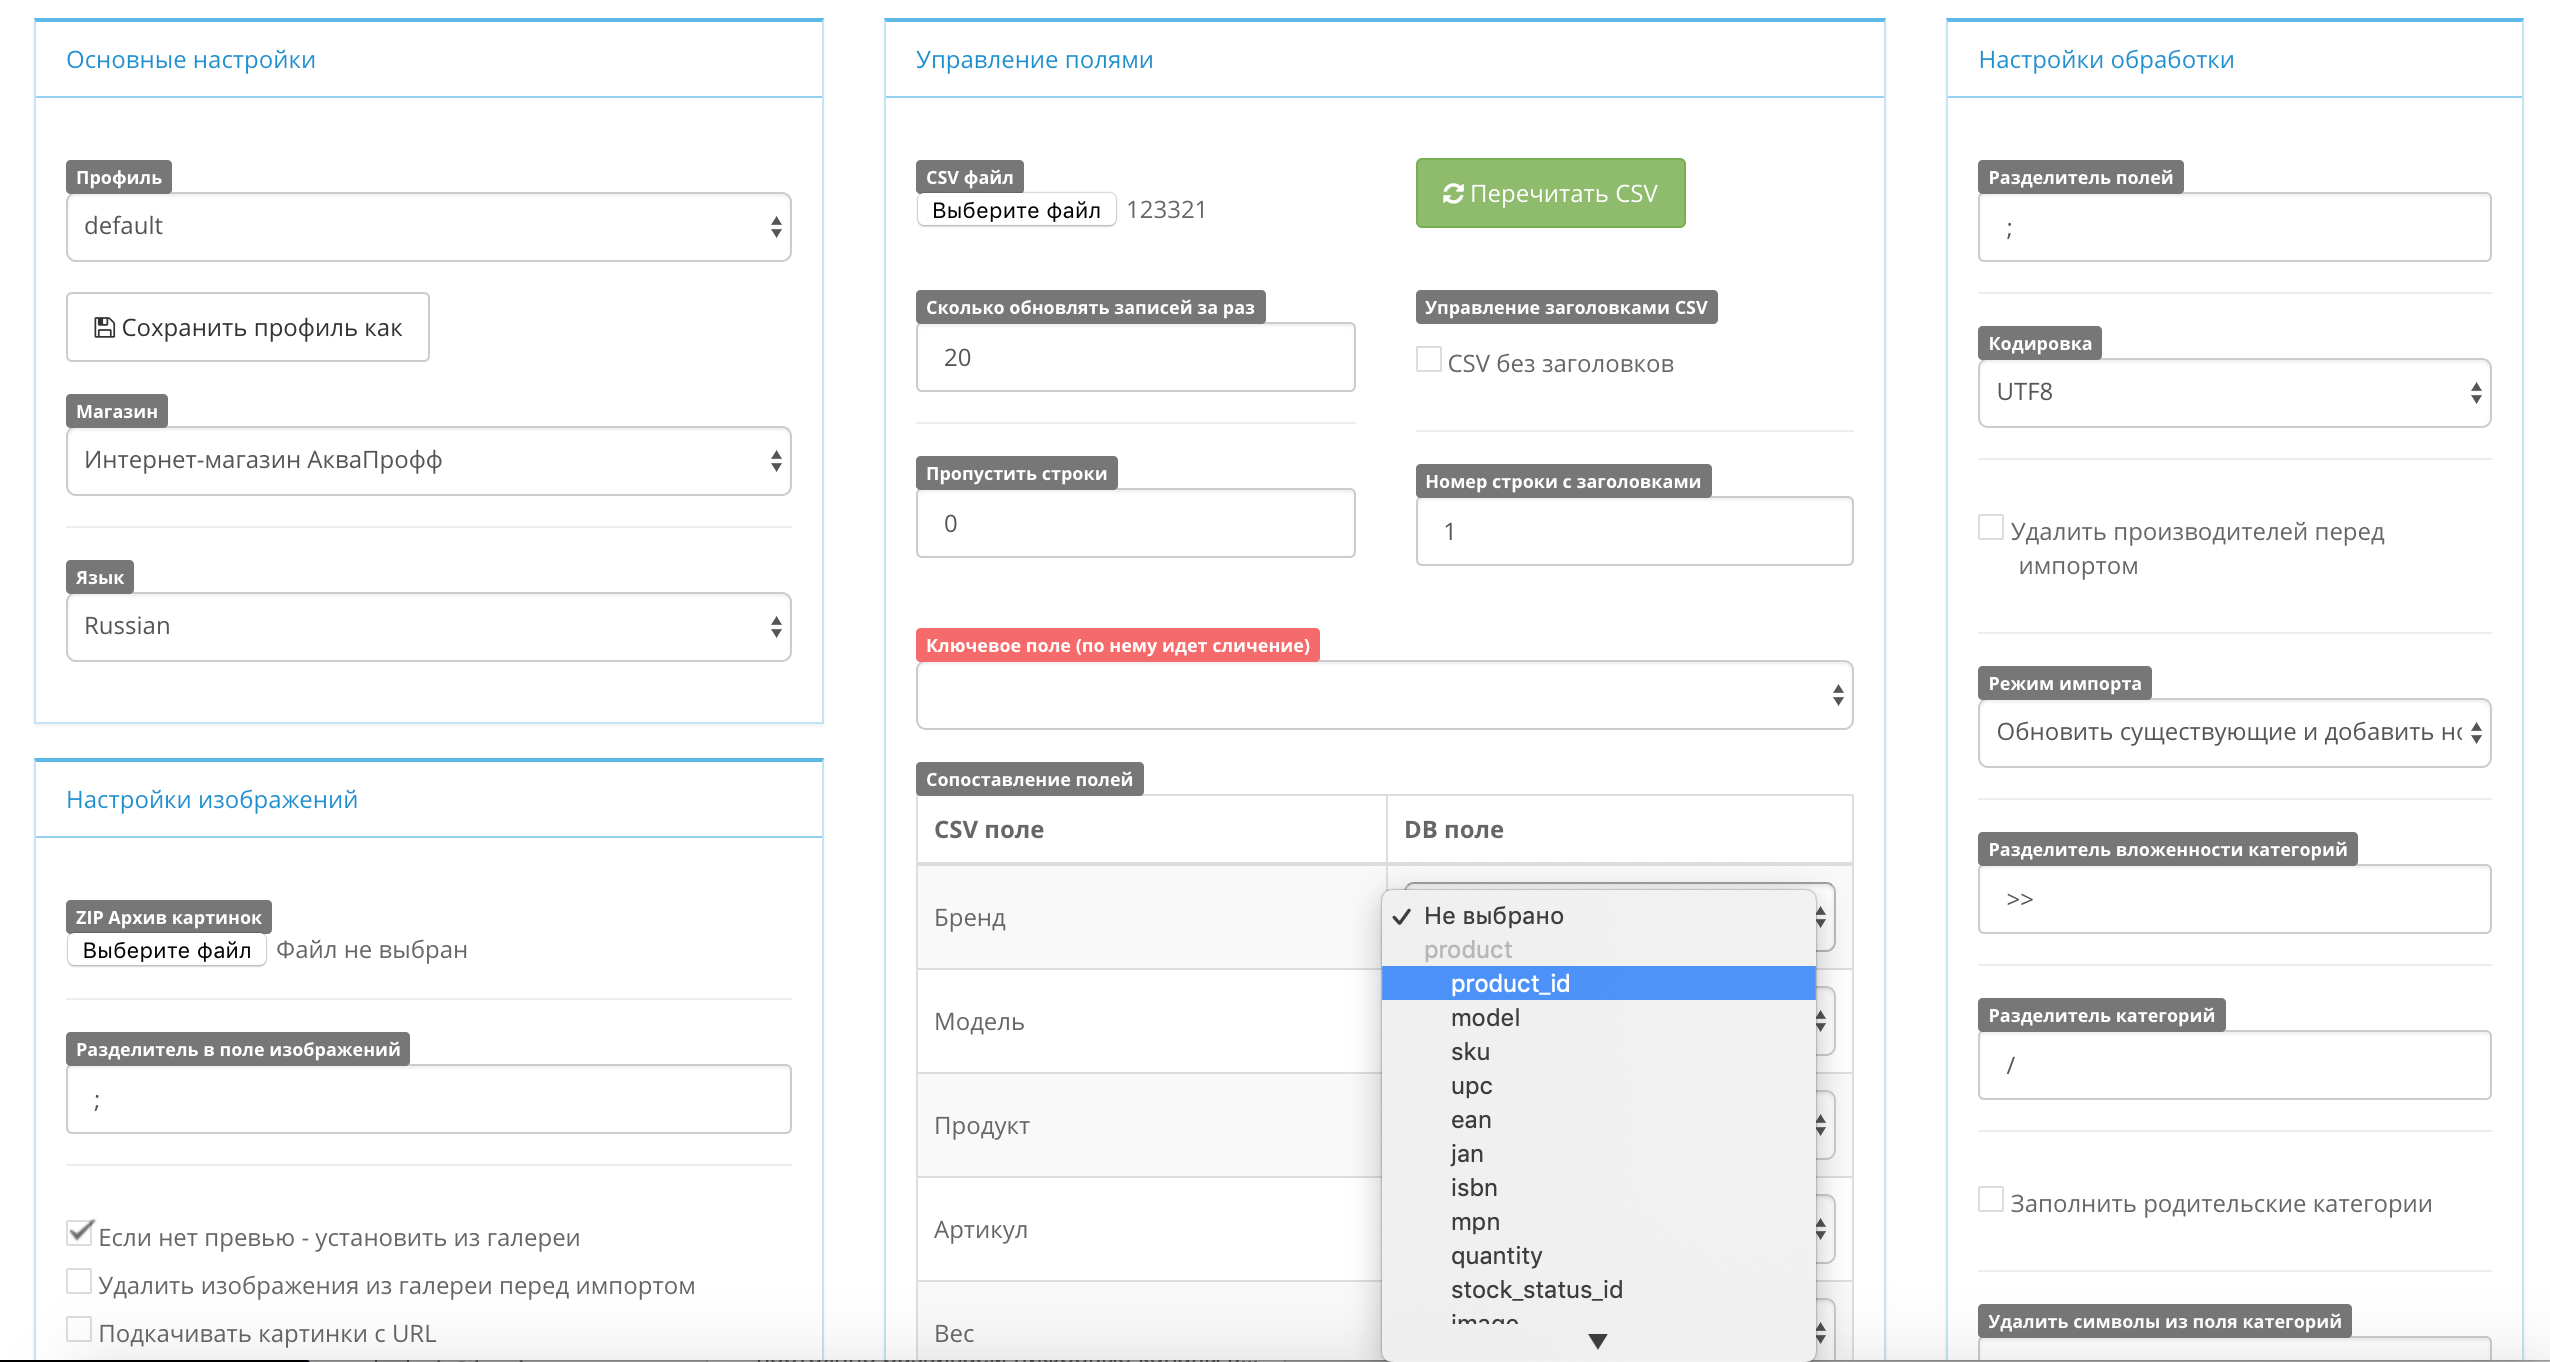This screenshot has width=2550, height=1362.
Task: Pick quantity option from the list
Action: tap(1496, 1256)
